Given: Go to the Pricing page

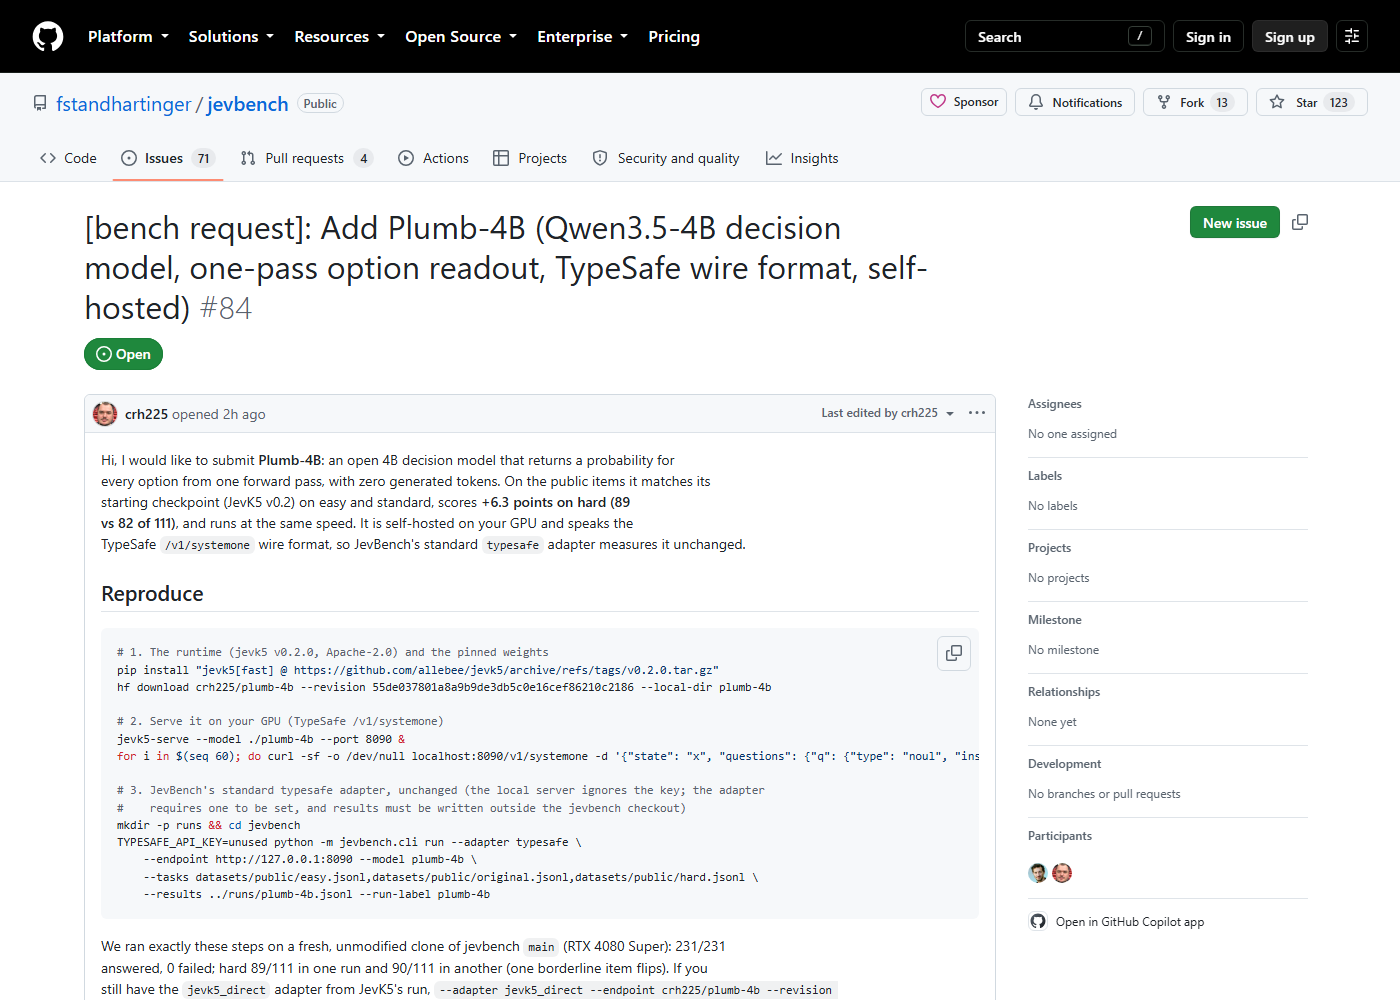Looking at the screenshot, I should click(x=674, y=37).
